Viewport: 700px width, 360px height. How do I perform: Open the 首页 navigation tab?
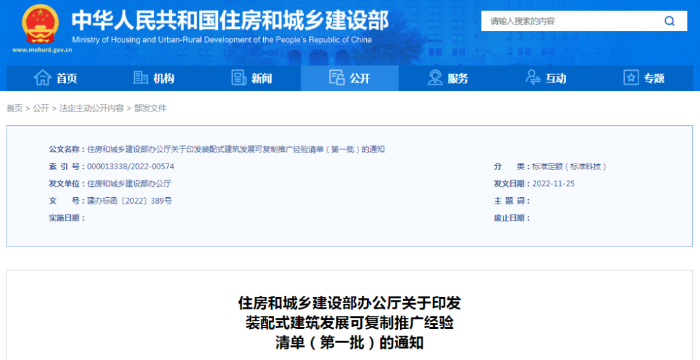[x=55, y=78]
